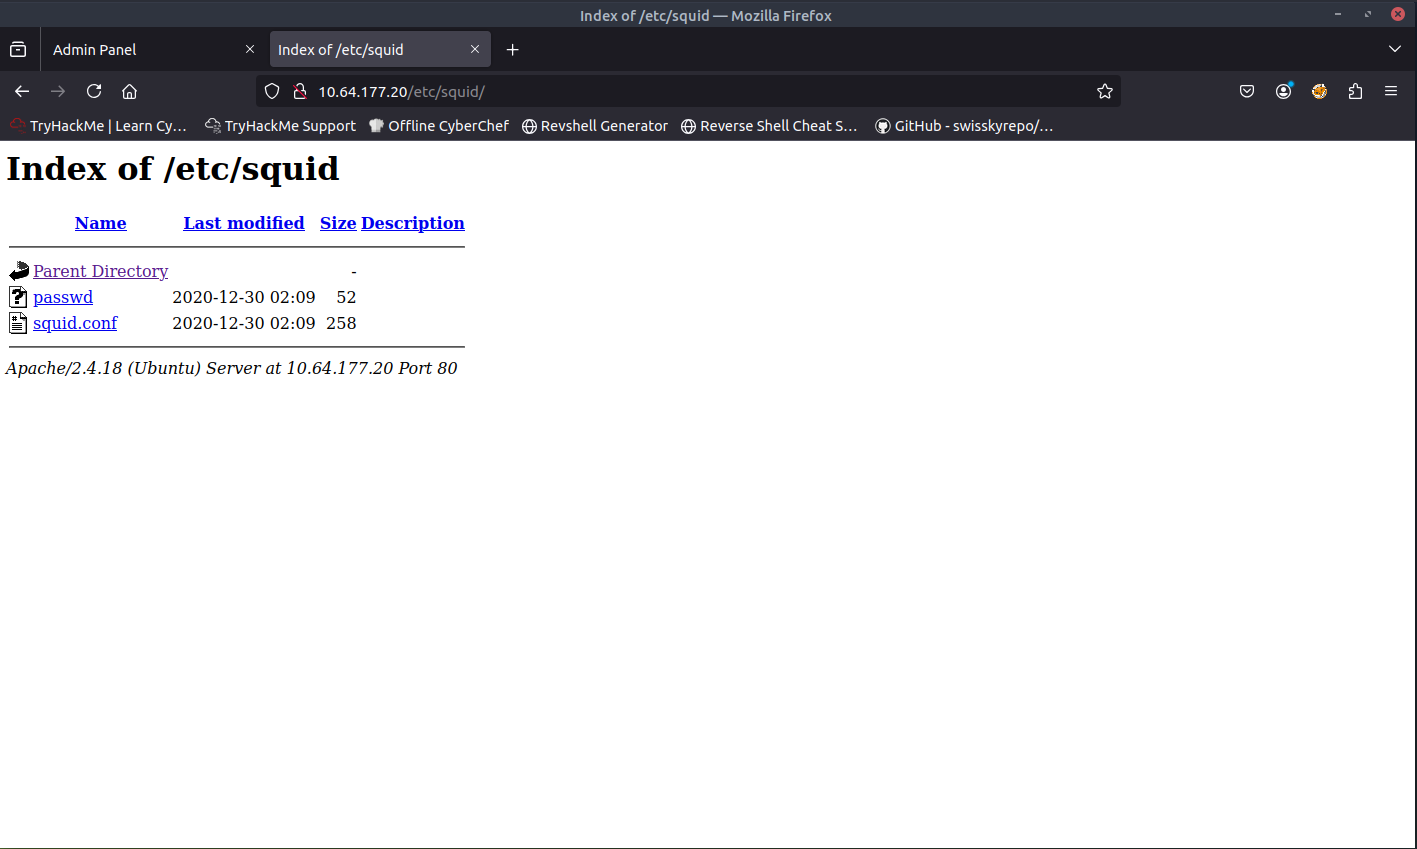Sort listing by Last modified column
This screenshot has width=1417, height=849.
tap(243, 223)
